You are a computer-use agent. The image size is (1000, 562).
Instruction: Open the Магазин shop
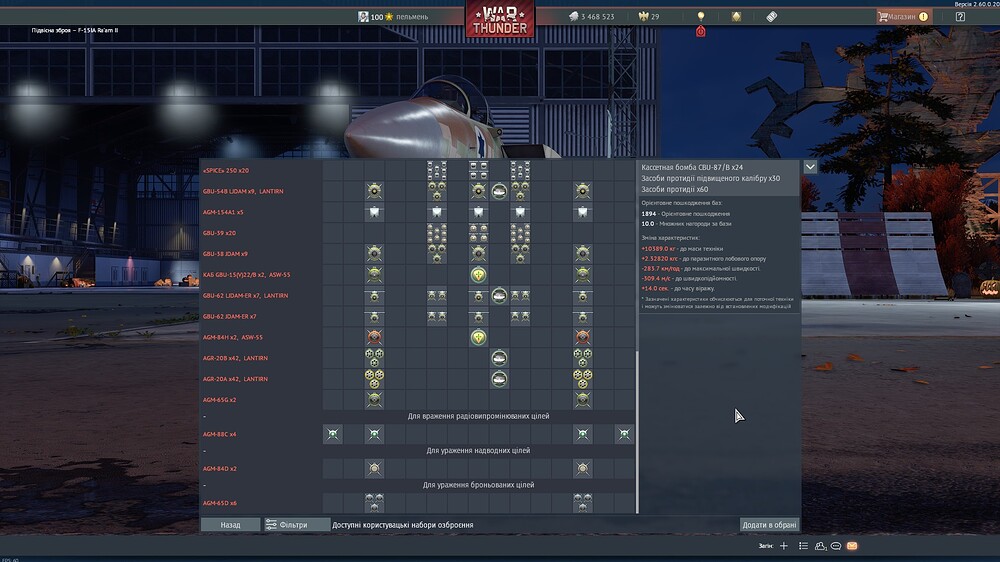904,17
